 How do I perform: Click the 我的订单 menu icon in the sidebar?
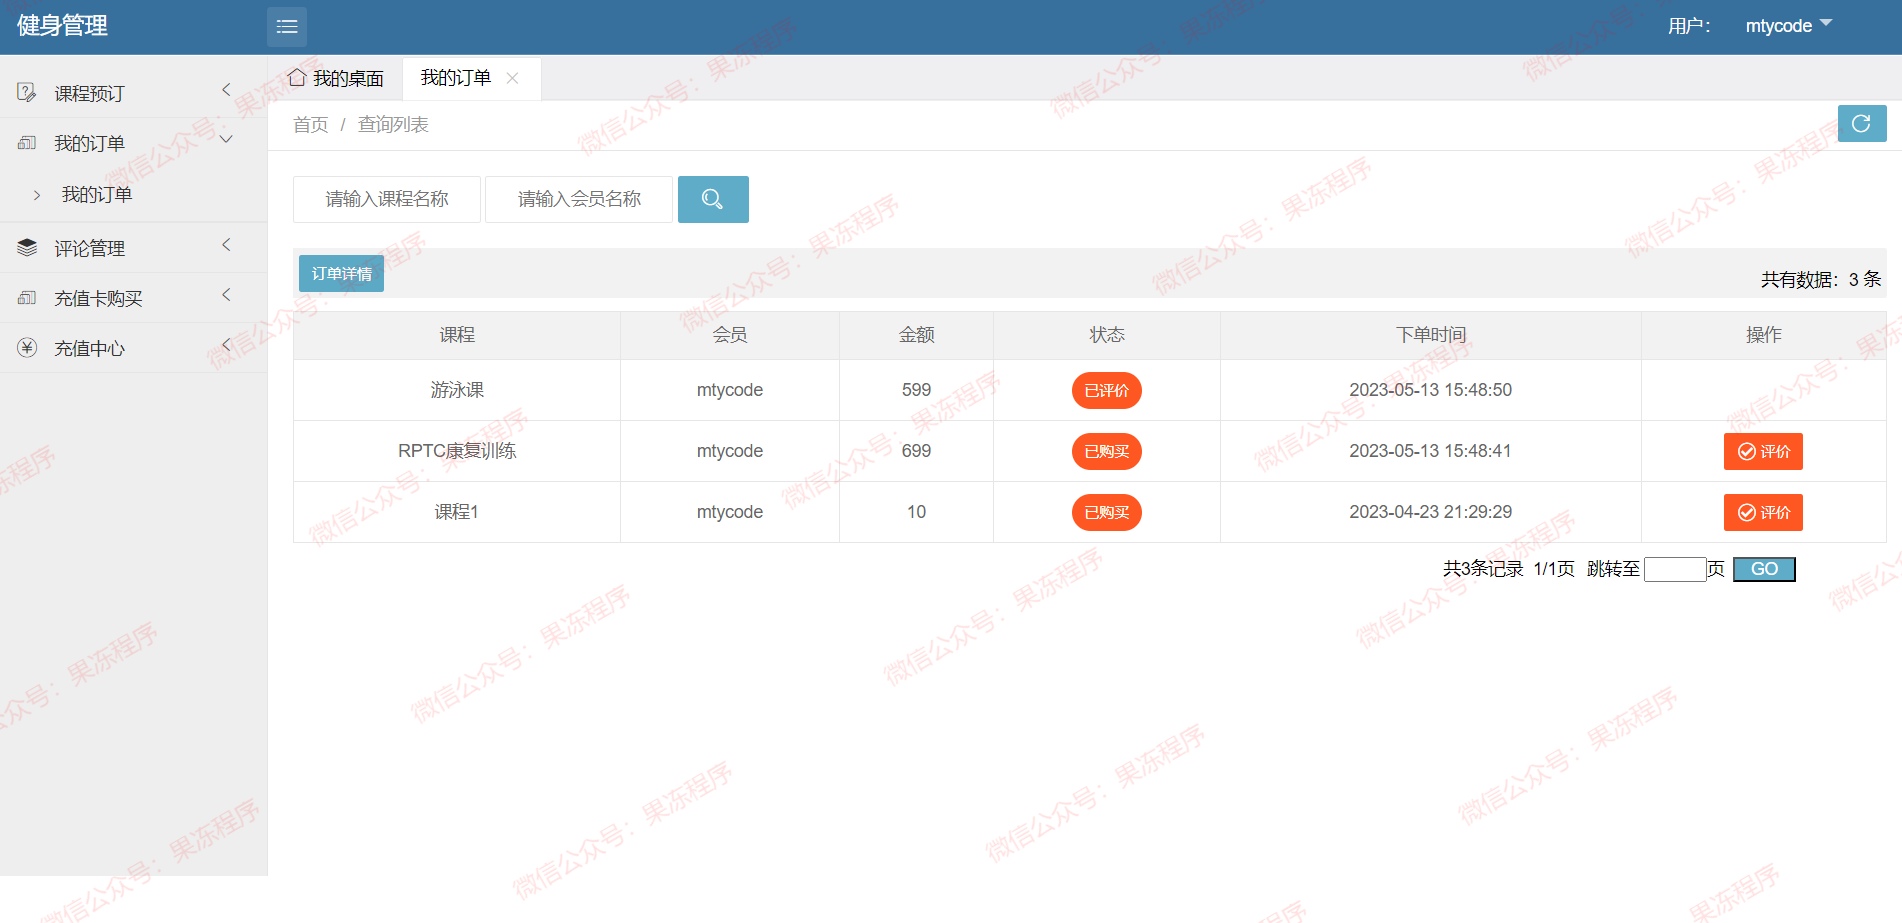pyautogui.click(x=27, y=143)
